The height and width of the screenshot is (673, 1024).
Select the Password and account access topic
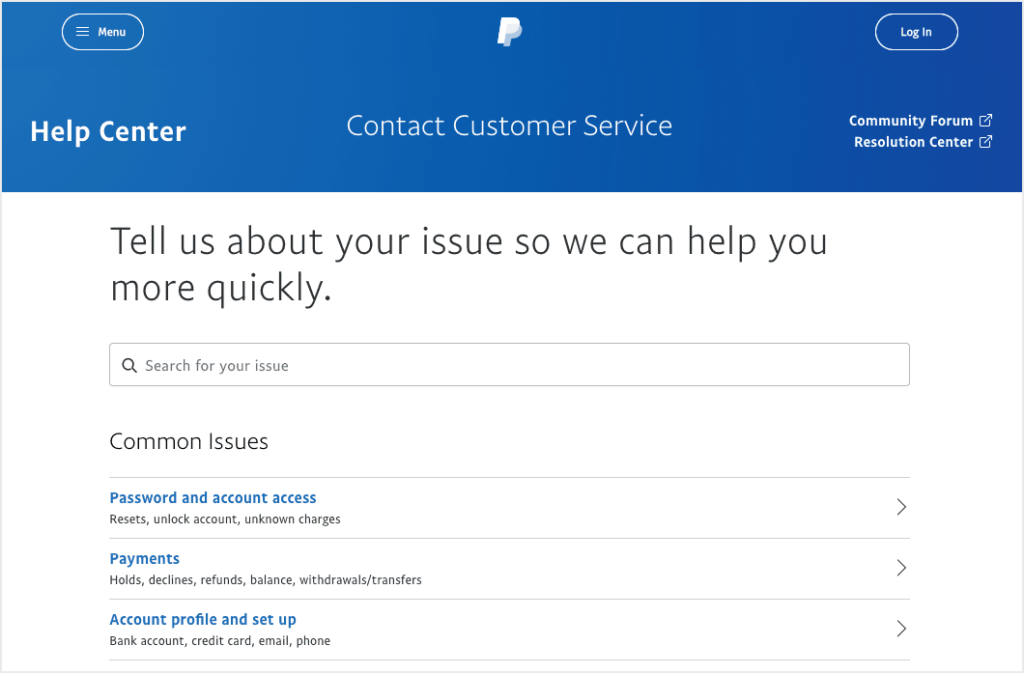212,497
